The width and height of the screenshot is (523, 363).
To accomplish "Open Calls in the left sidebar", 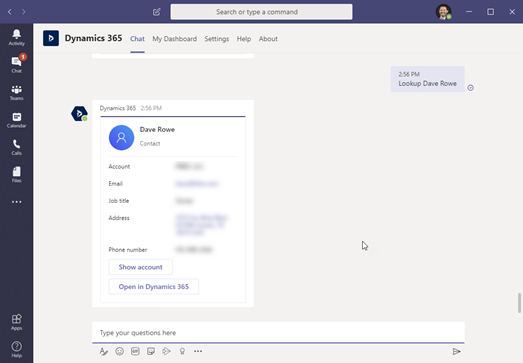I will coord(16,147).
